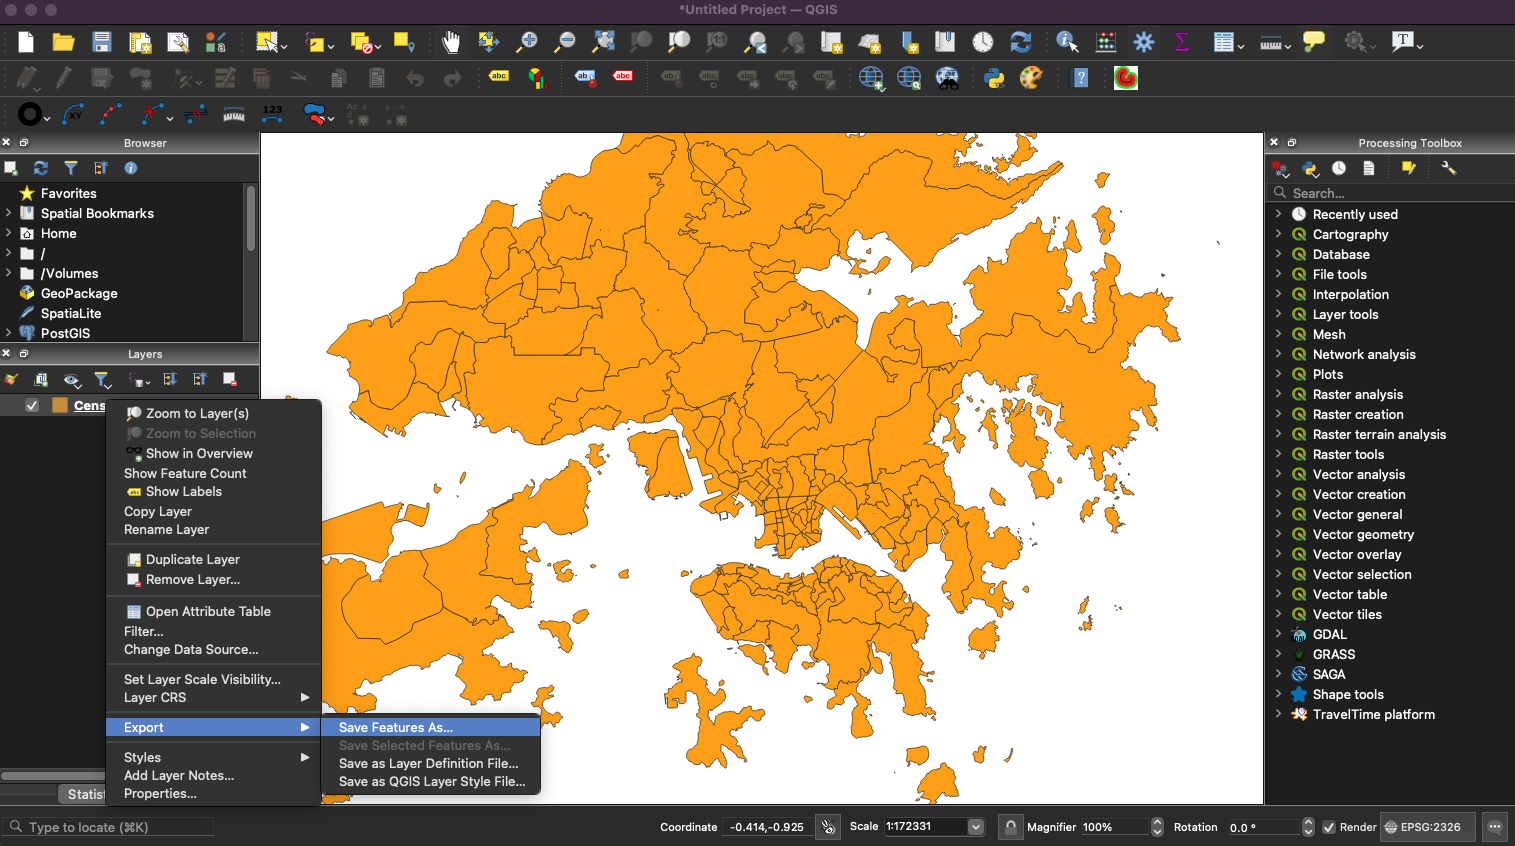Choose Save Features As from Export submenu

click(x=395, y=726)
